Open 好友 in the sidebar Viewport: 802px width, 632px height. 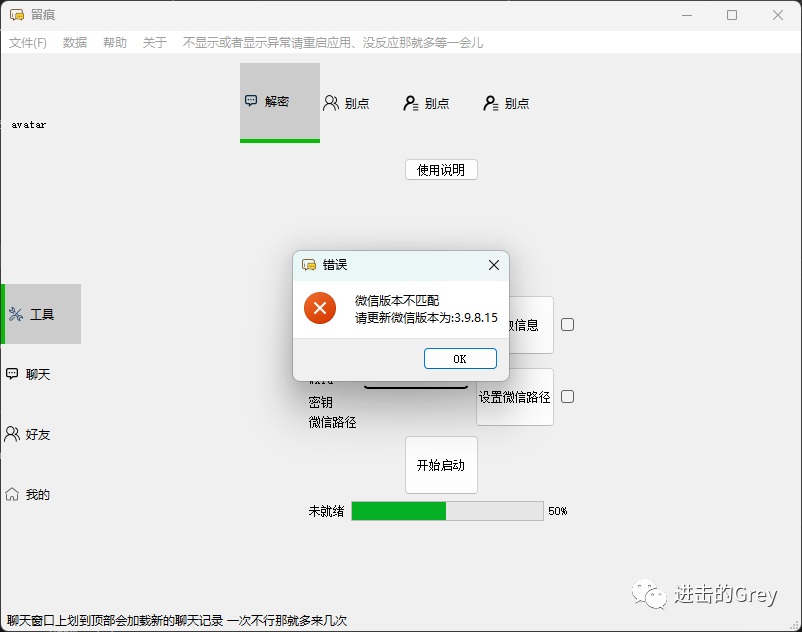pos(28,434)
